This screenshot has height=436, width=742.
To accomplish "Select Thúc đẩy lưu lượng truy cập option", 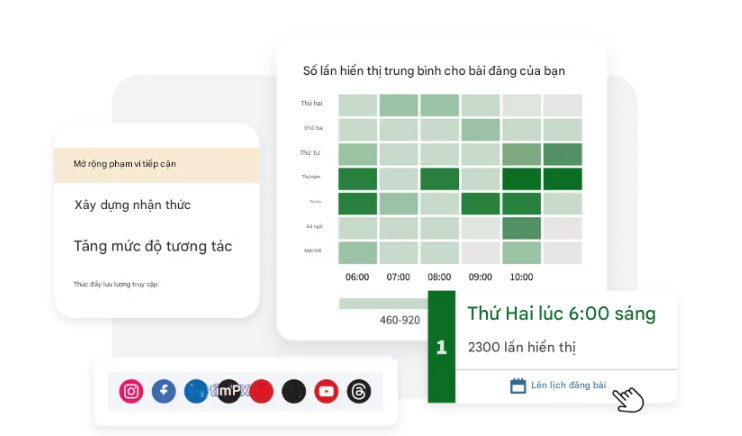I will click(x=116, y=285).
